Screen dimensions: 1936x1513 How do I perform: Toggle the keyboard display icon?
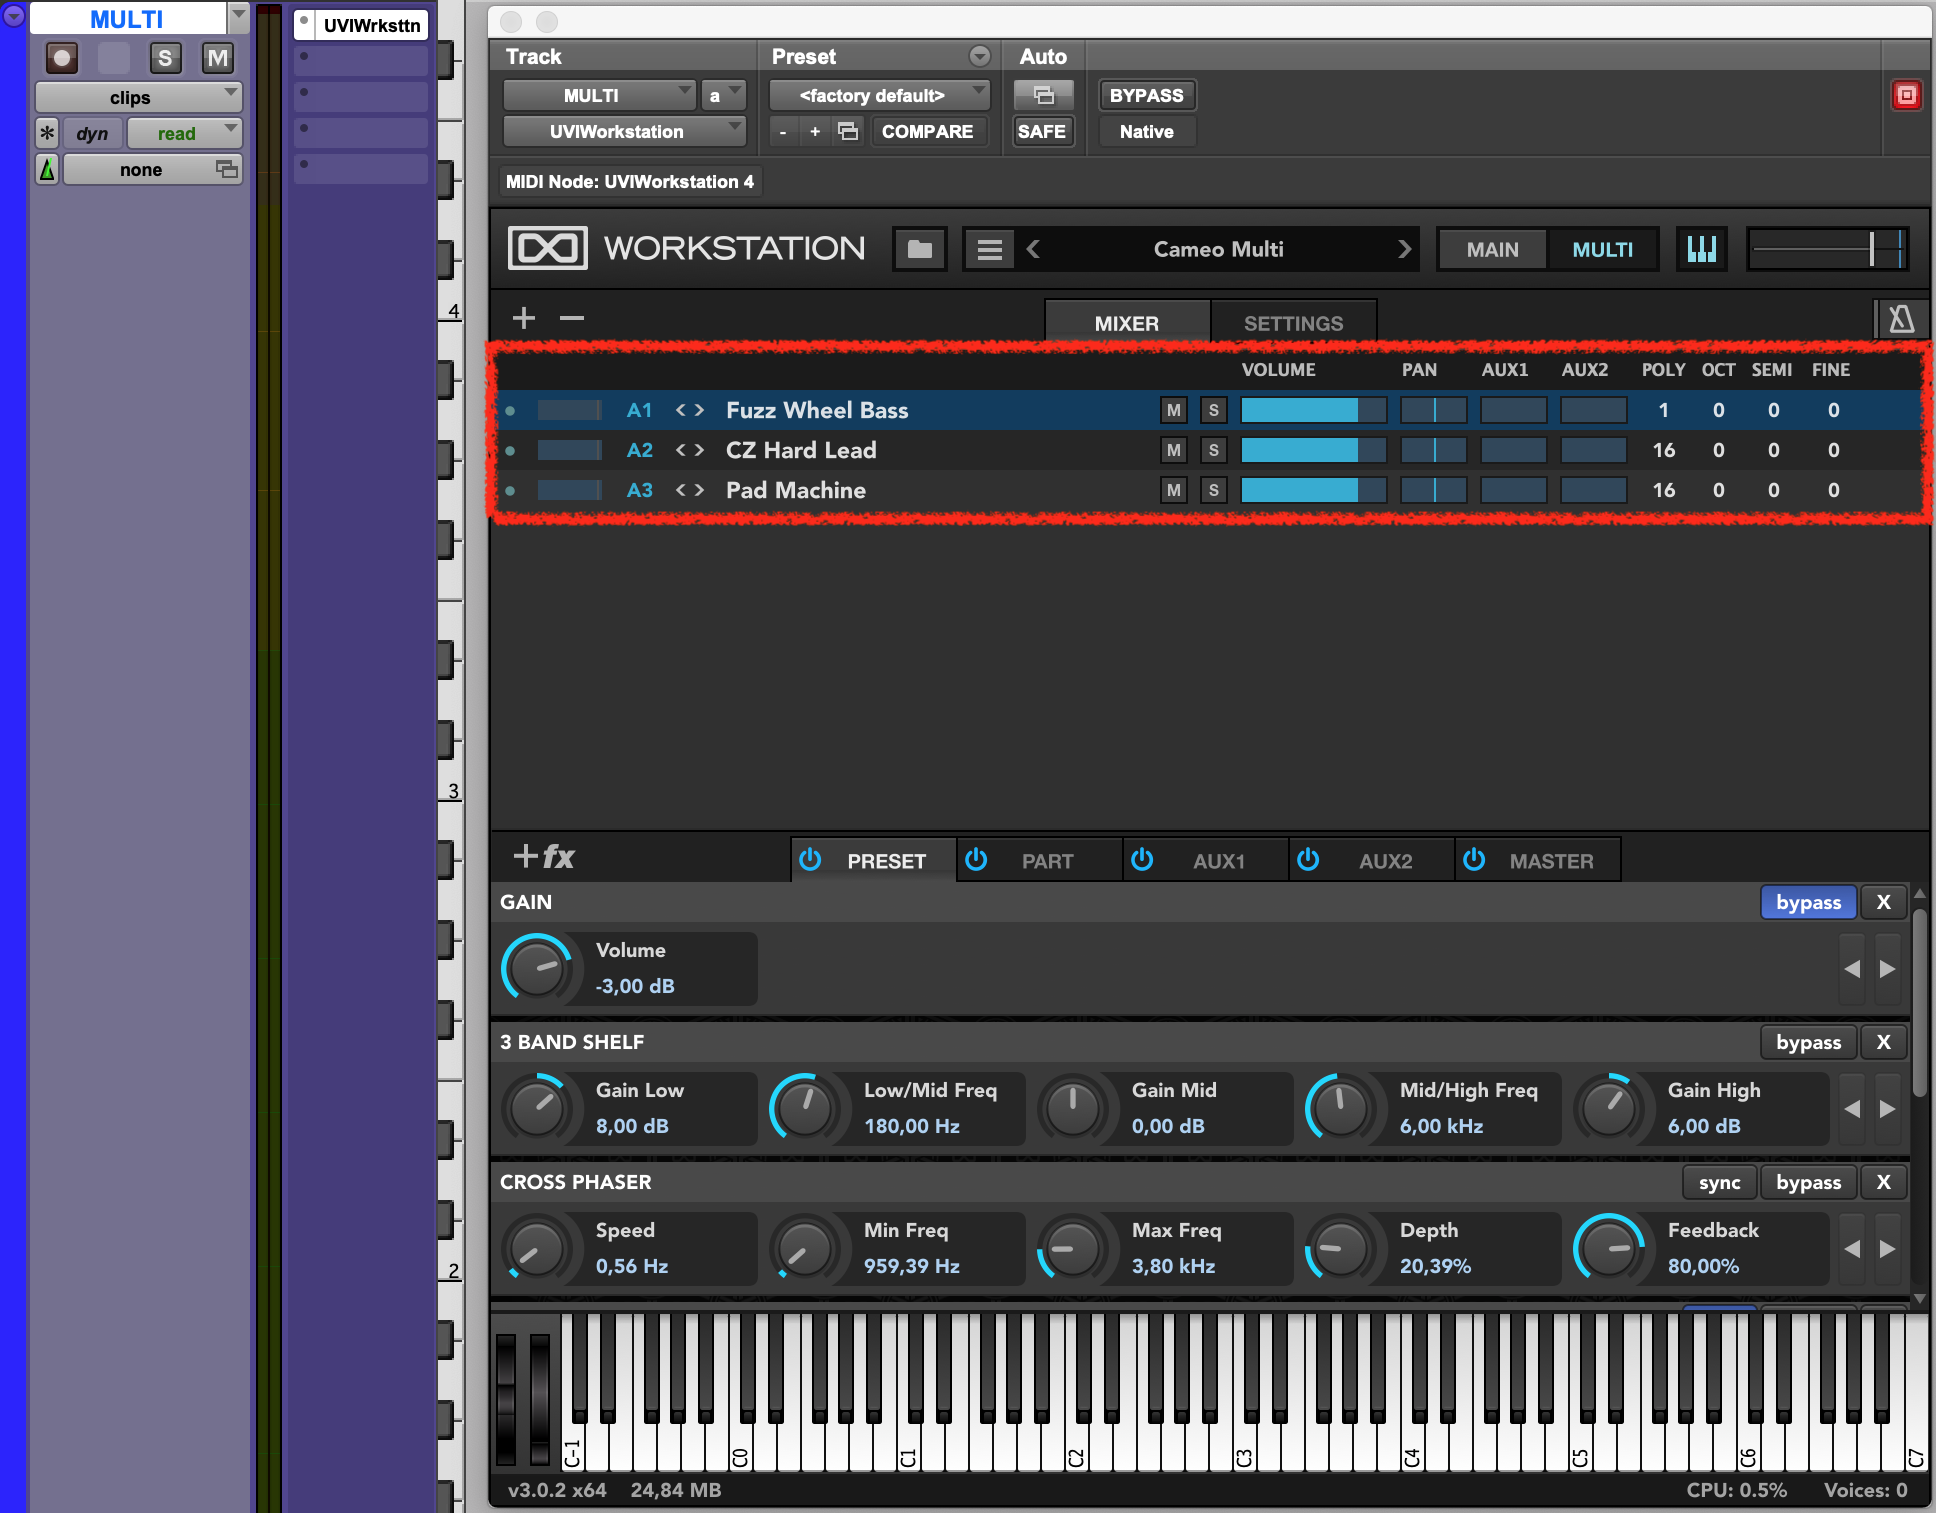pyautogui.click(x=1701, y=249)
